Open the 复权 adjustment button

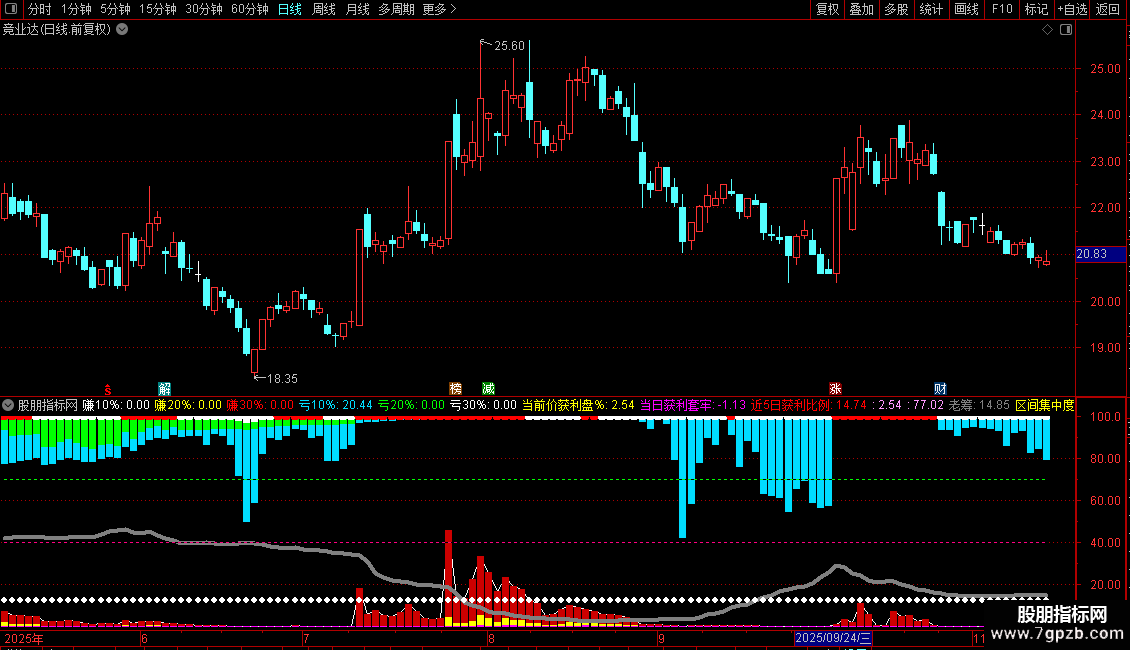[827, 9]
